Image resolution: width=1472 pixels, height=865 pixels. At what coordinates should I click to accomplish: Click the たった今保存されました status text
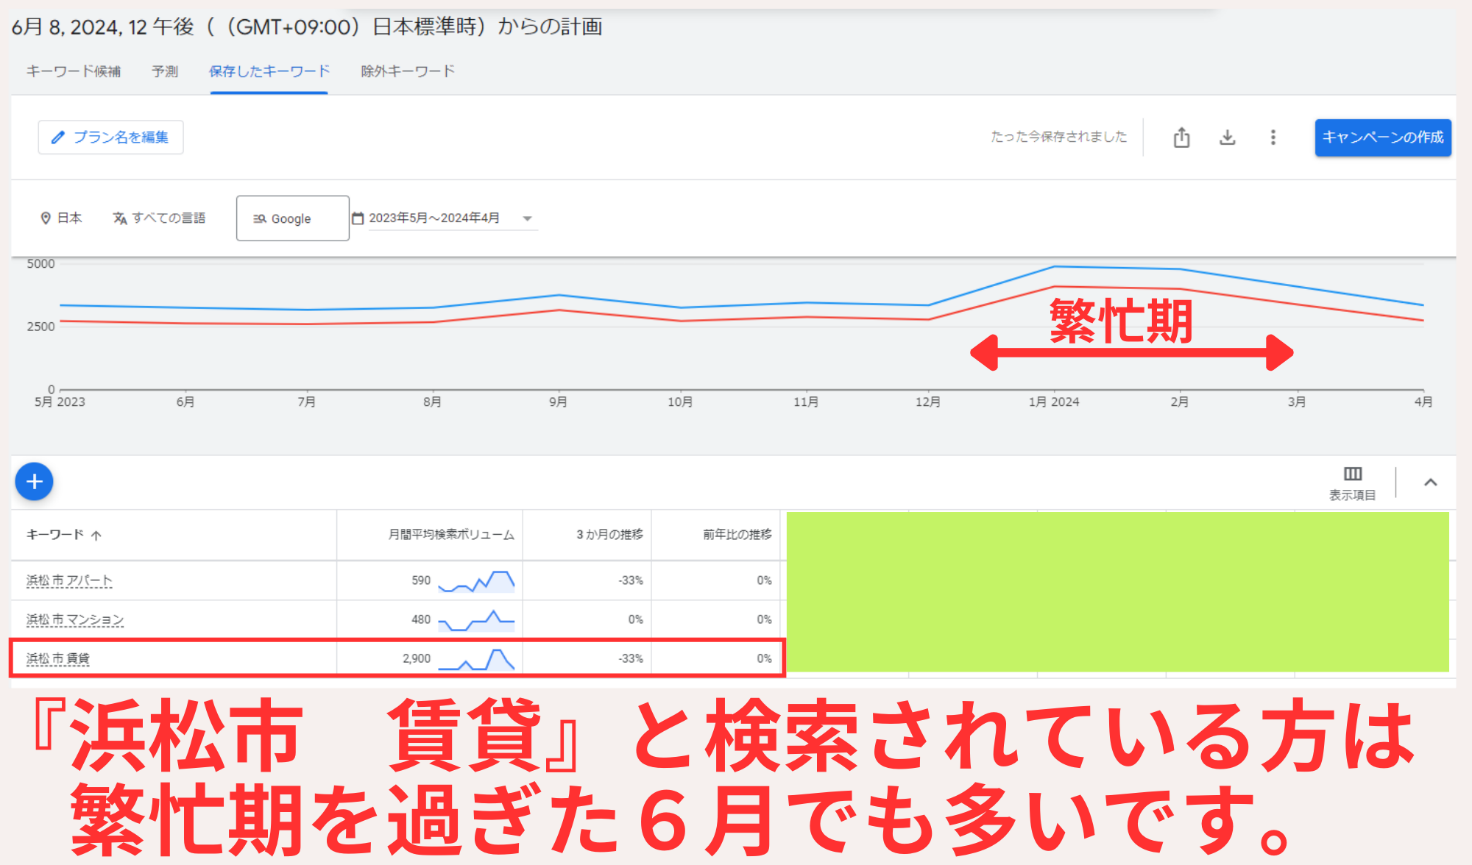pos(1059,137)
